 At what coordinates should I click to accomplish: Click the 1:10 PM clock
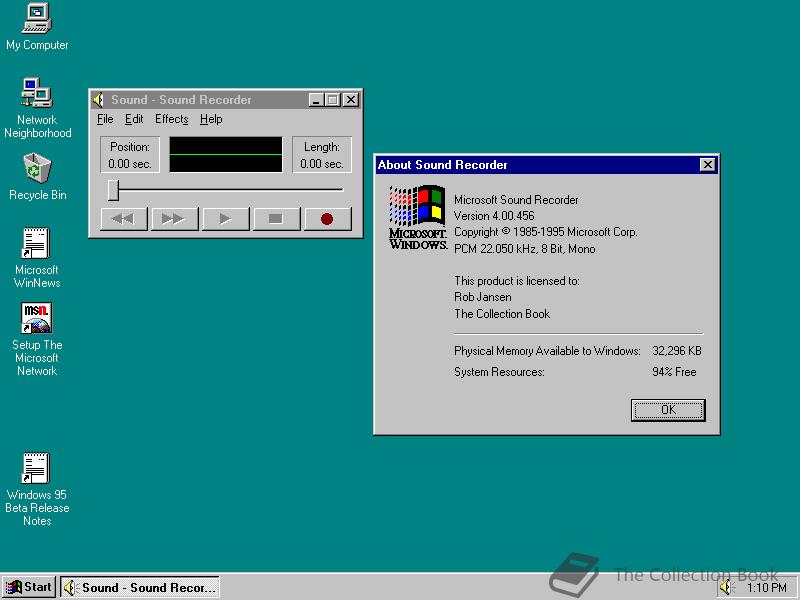coord(766,588)
